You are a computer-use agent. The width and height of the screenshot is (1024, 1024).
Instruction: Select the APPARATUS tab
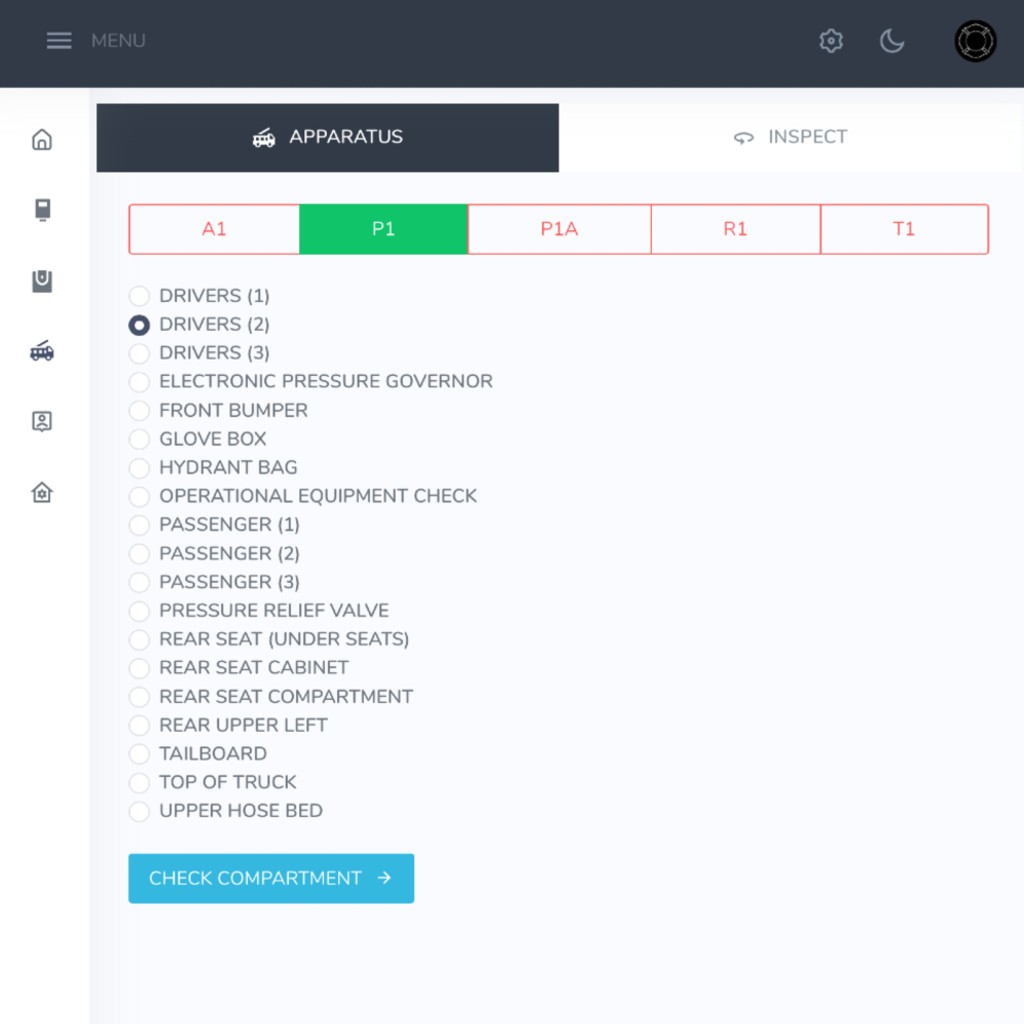click(x=327, y=137)
